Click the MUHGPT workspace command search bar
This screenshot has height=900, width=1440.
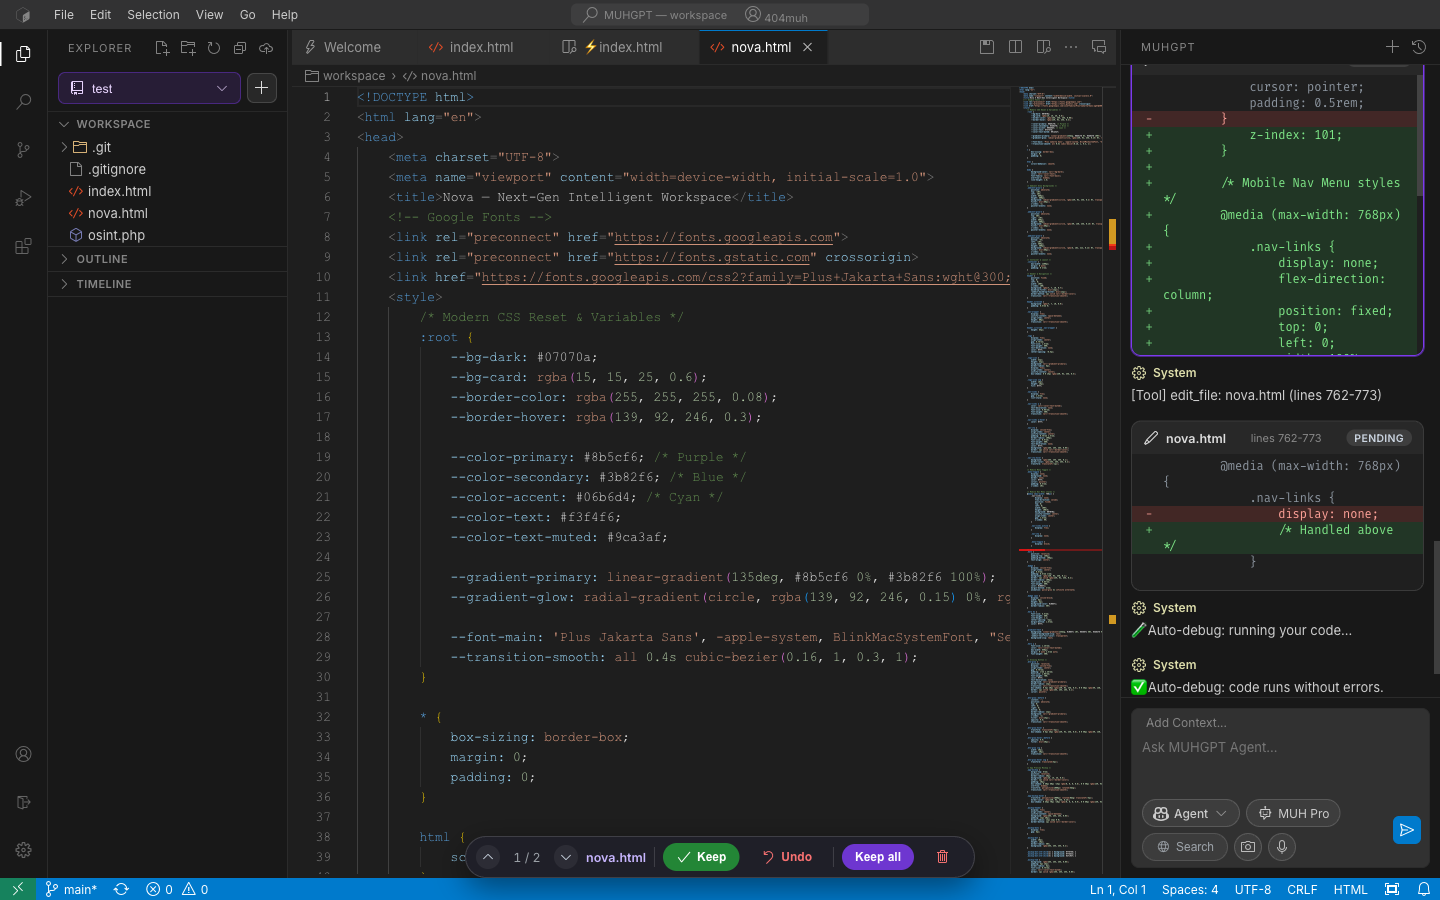tap(720, 15)
